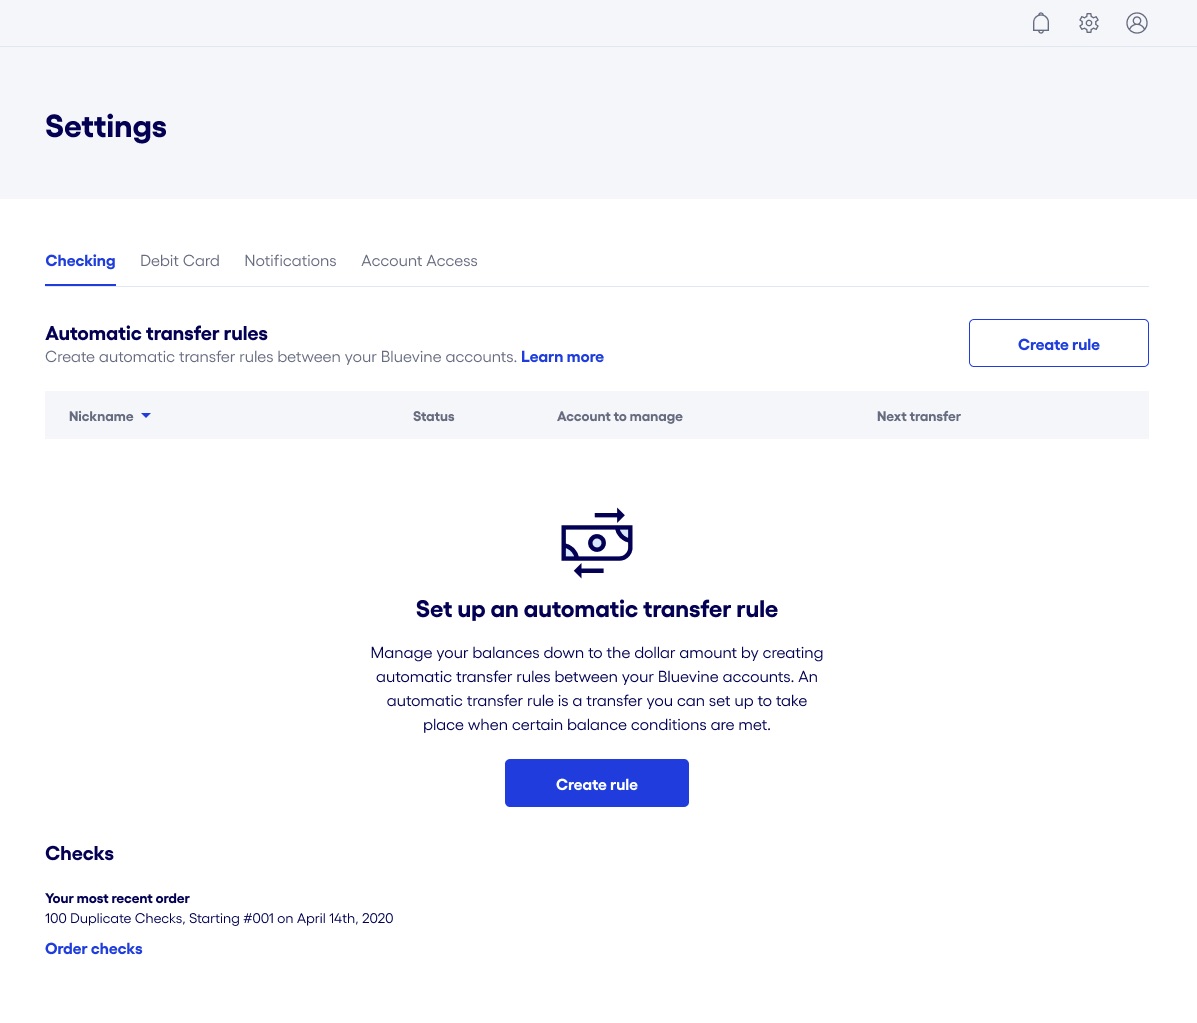Open the profile account icon
1197x1023 pixels.
(1137, 22)
